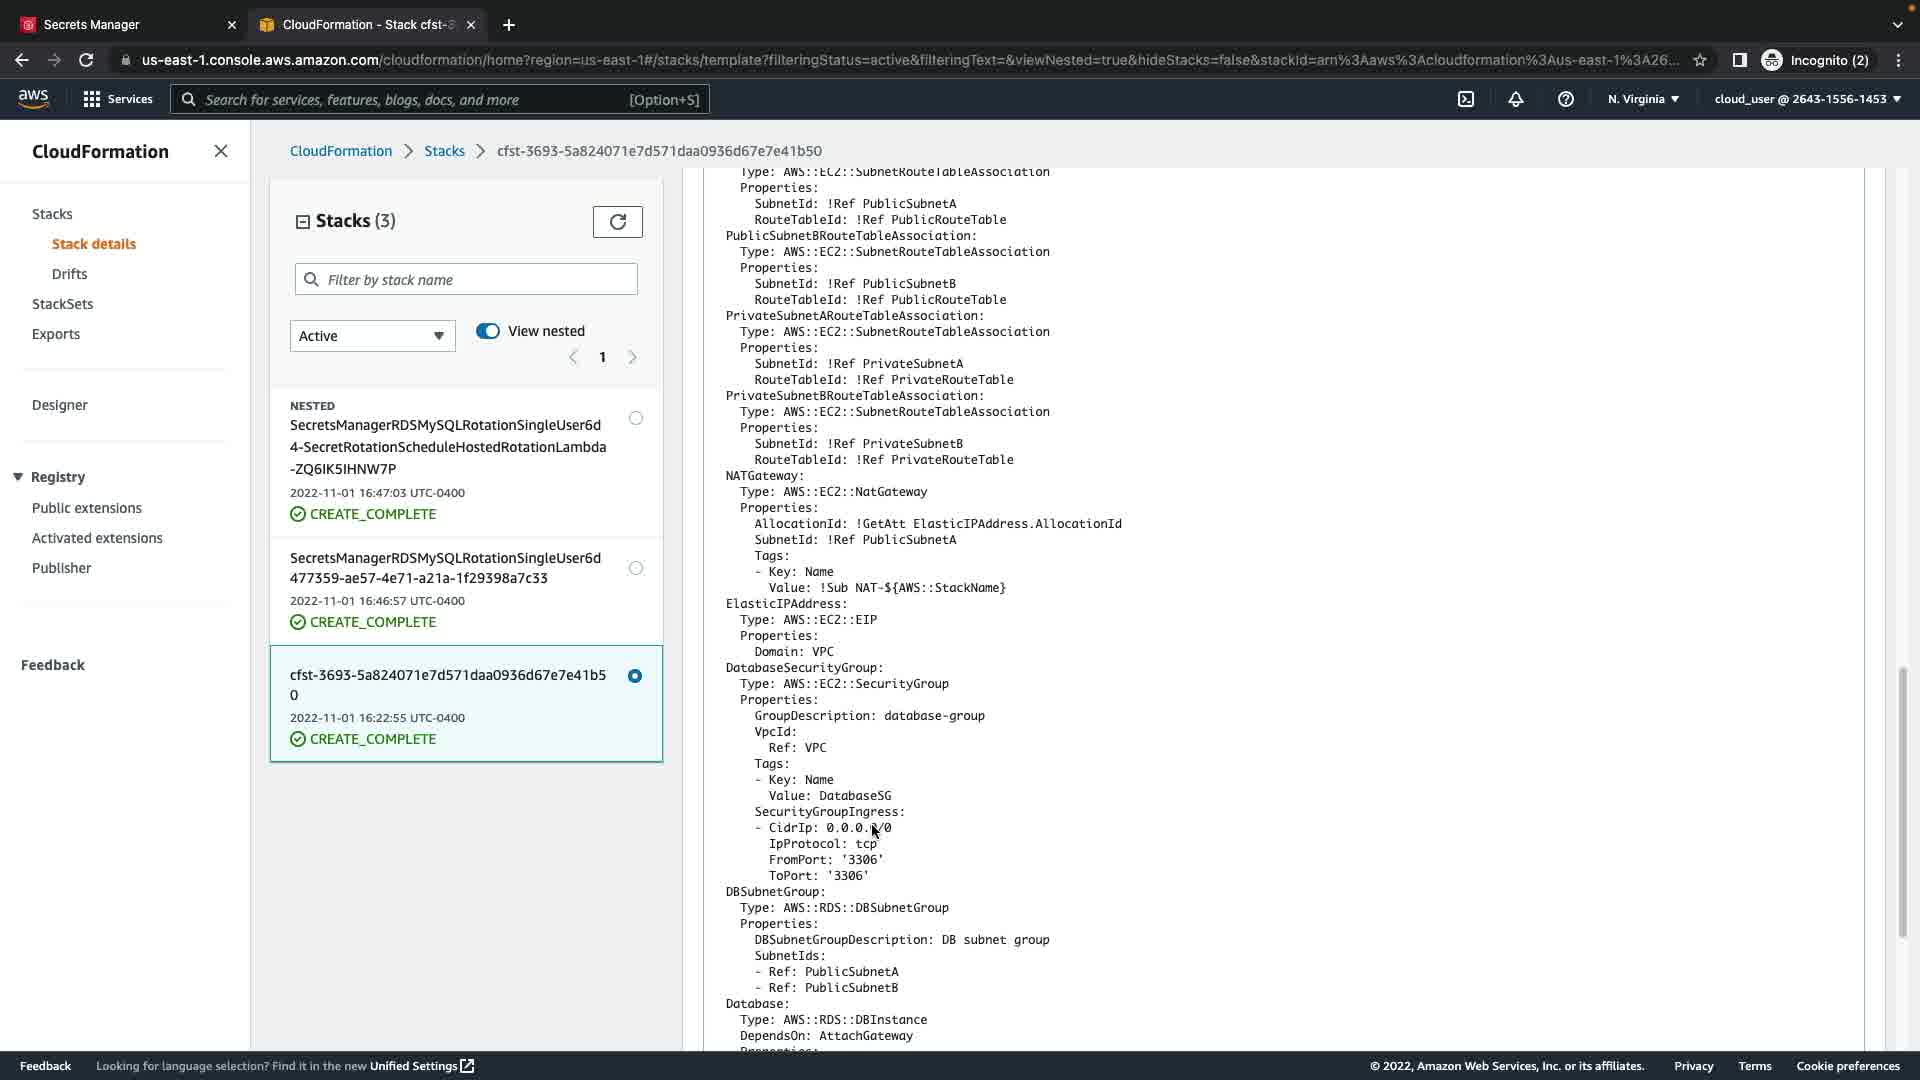The width and height of the screenshot is (1920, 1080).
Task: Click the Stacks breadcrumb link
Action: [444, 151]
